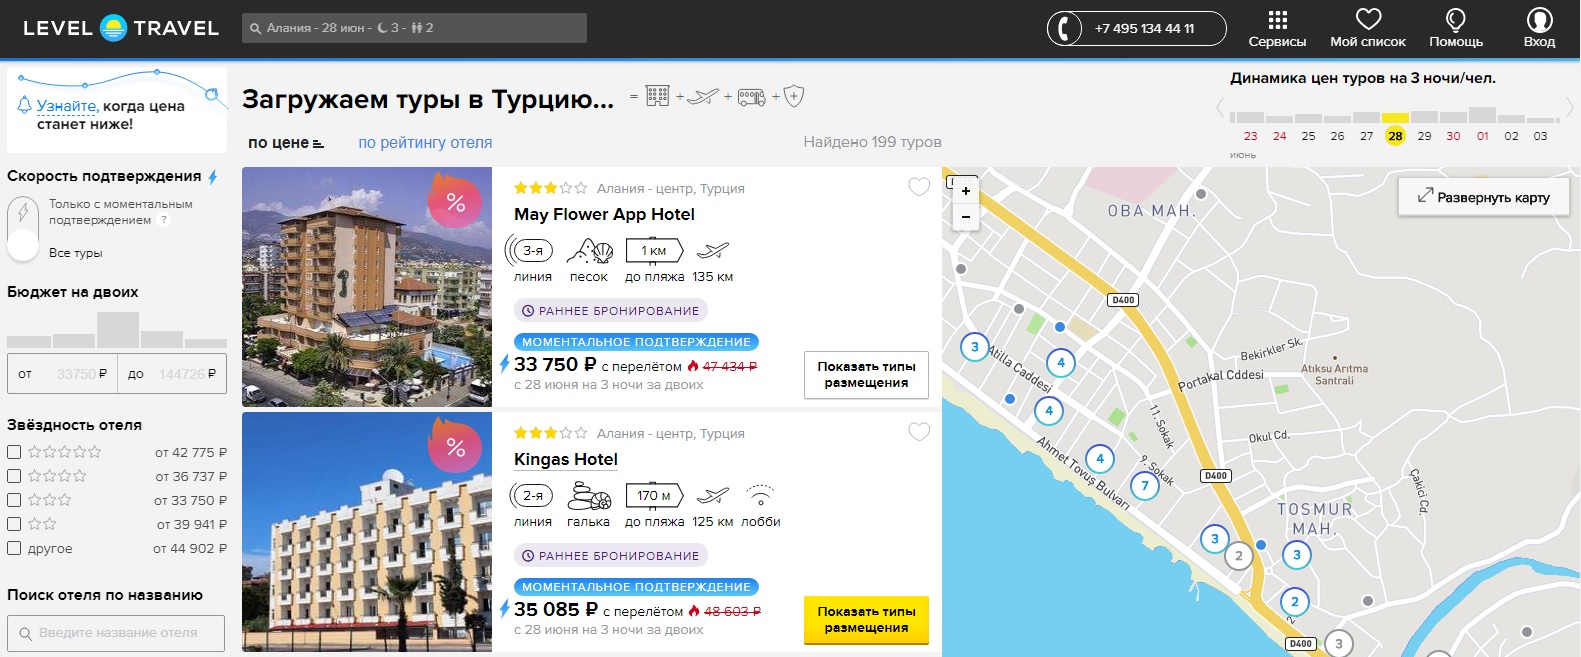Click the budget от minimum price field

tap(62, 374)
